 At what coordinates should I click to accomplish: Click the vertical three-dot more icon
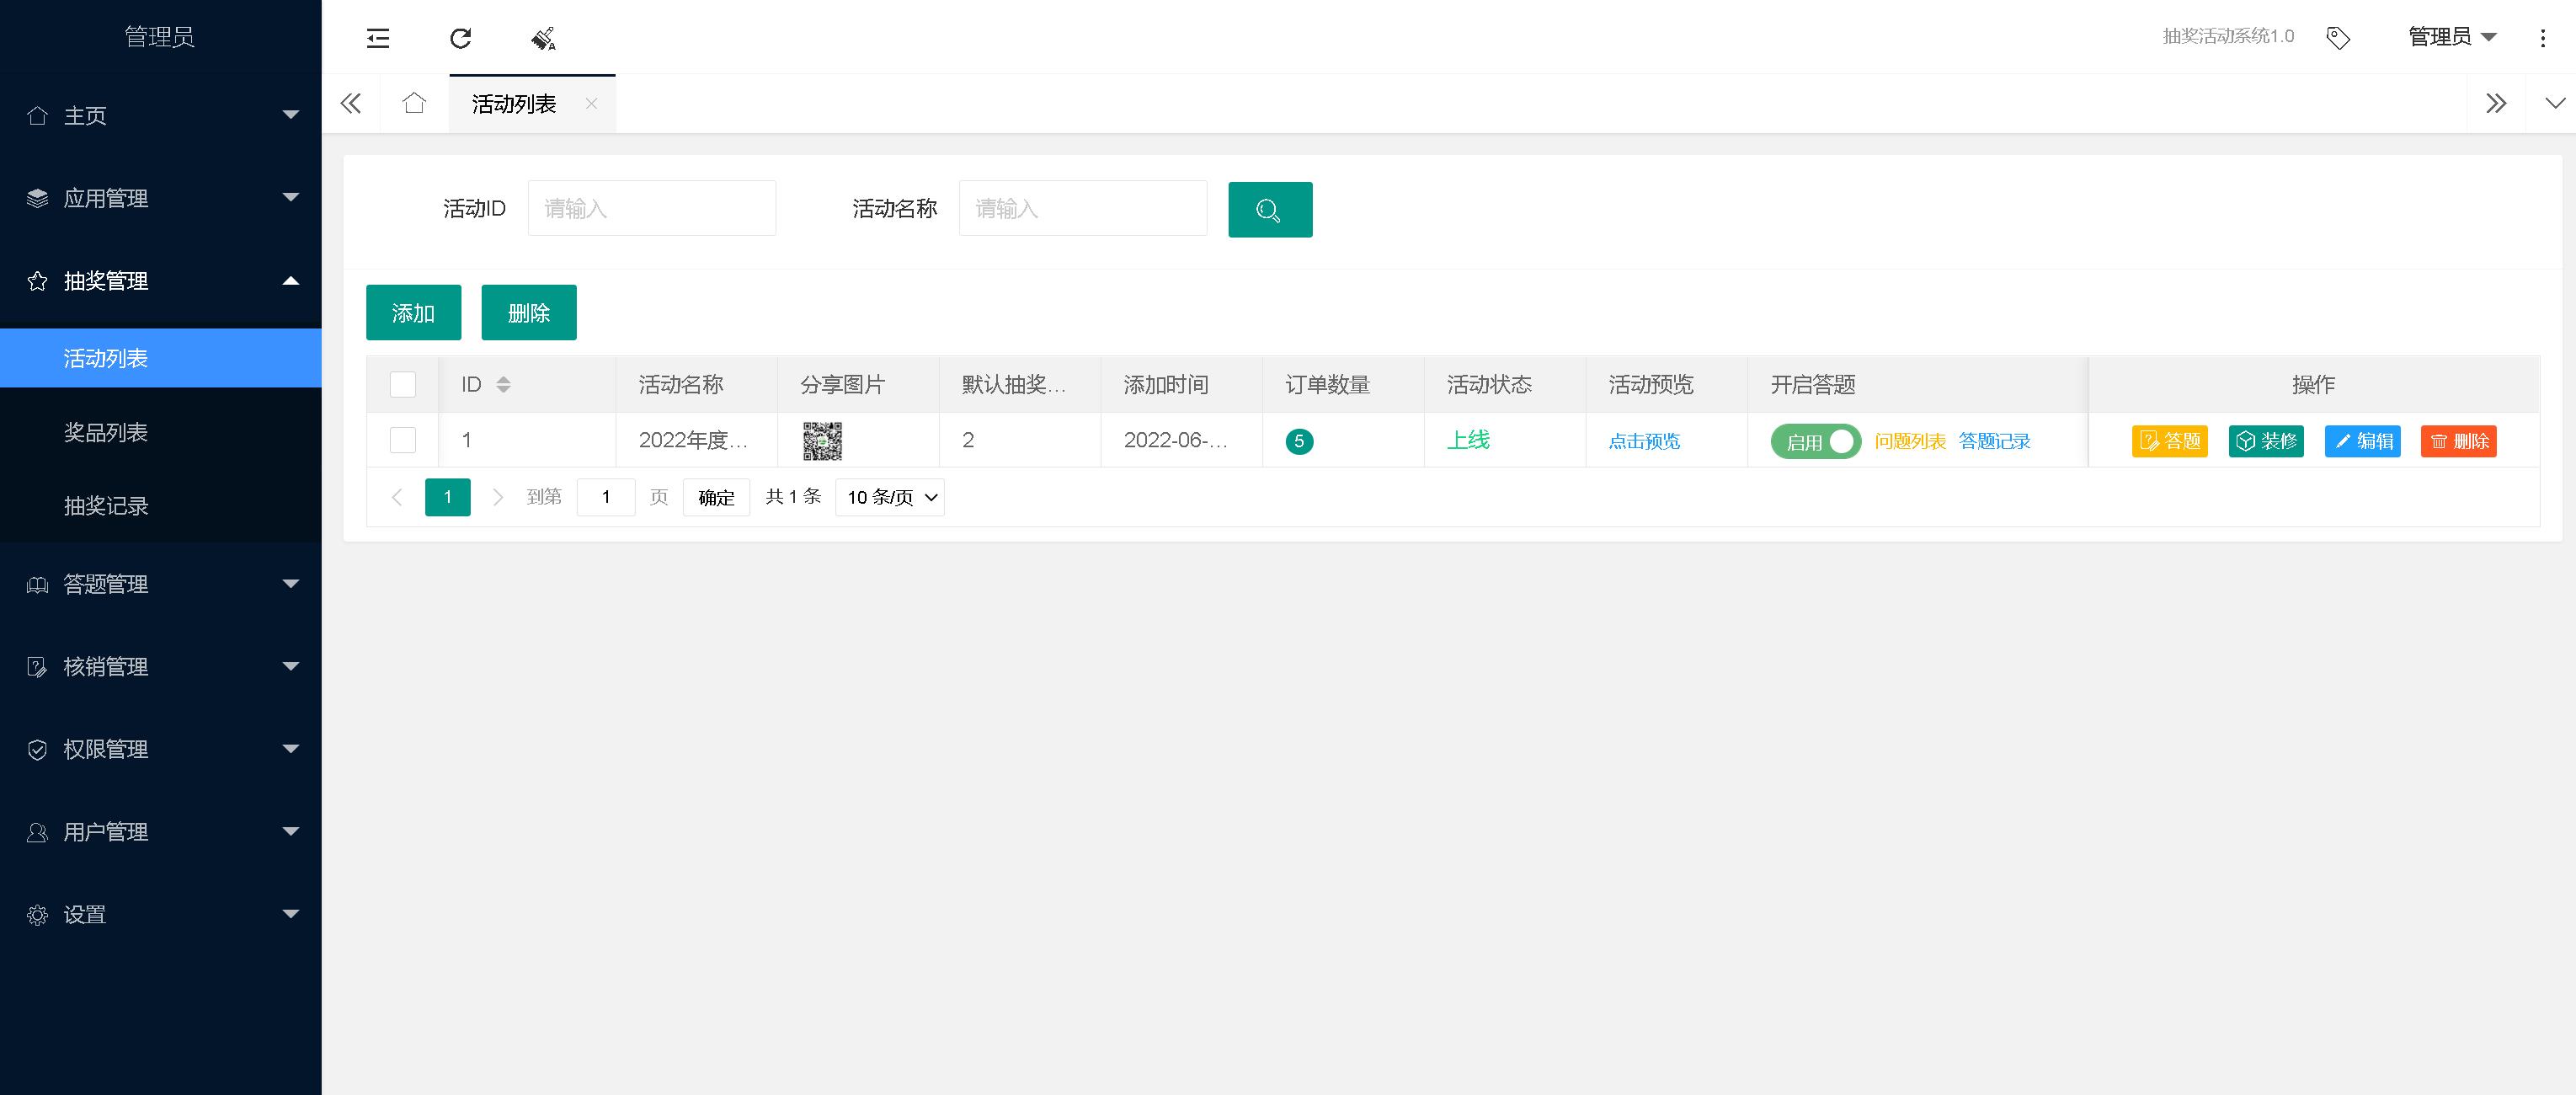pos(2542,38)
